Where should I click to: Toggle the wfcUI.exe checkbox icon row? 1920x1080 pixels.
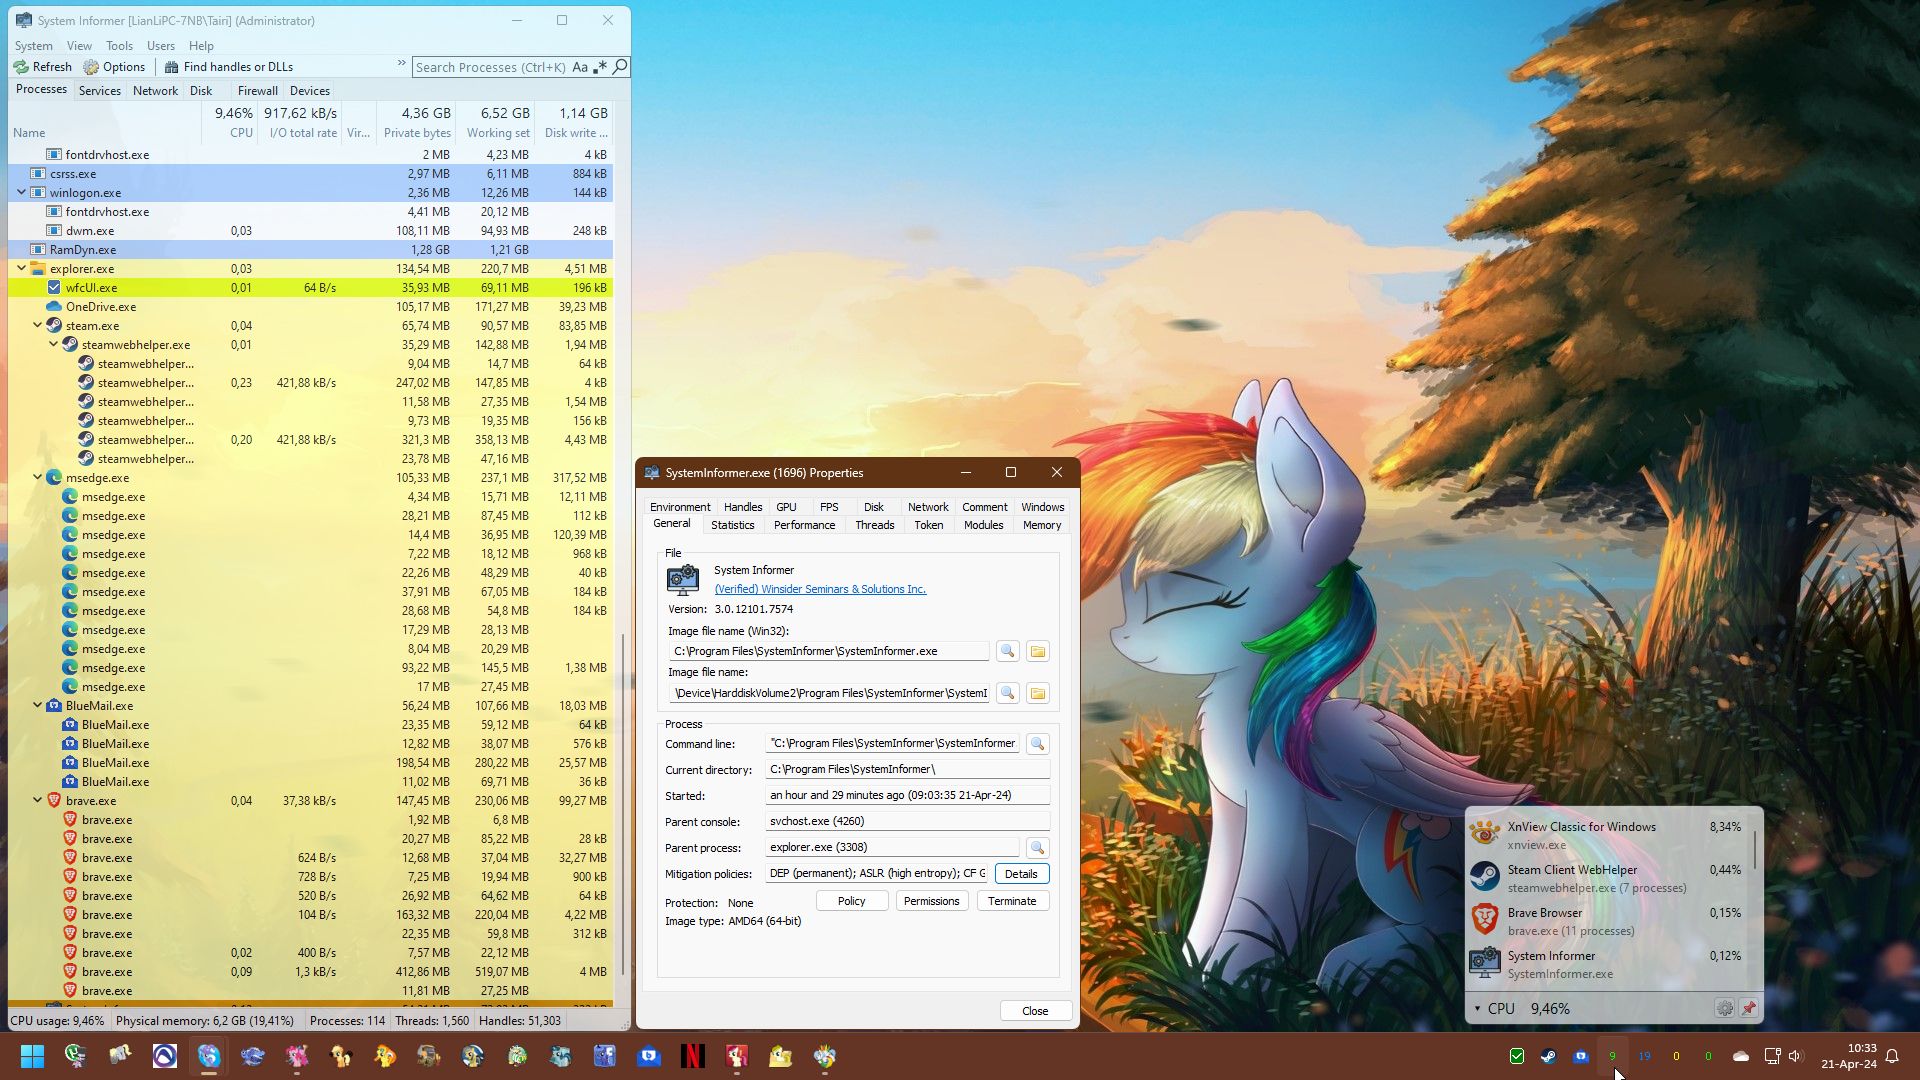54,288
